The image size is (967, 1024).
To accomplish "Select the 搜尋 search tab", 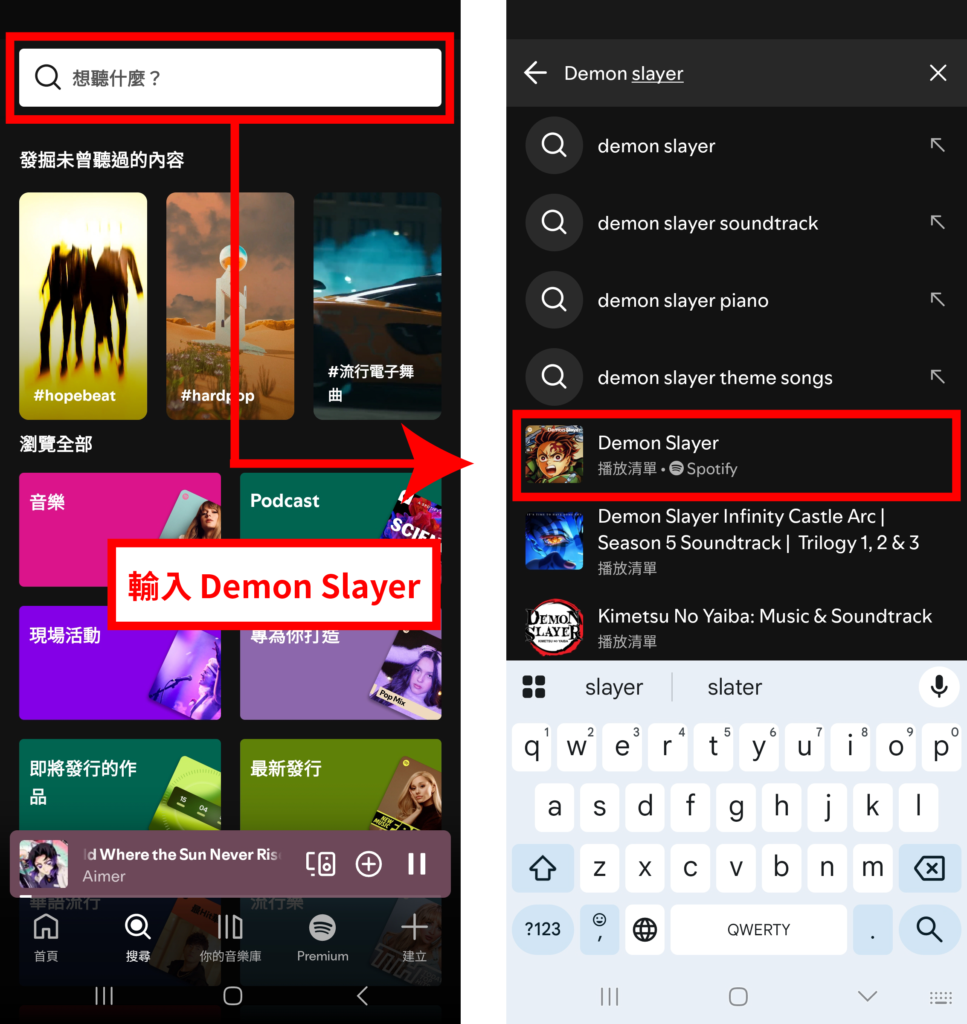I will coord(138,938).
